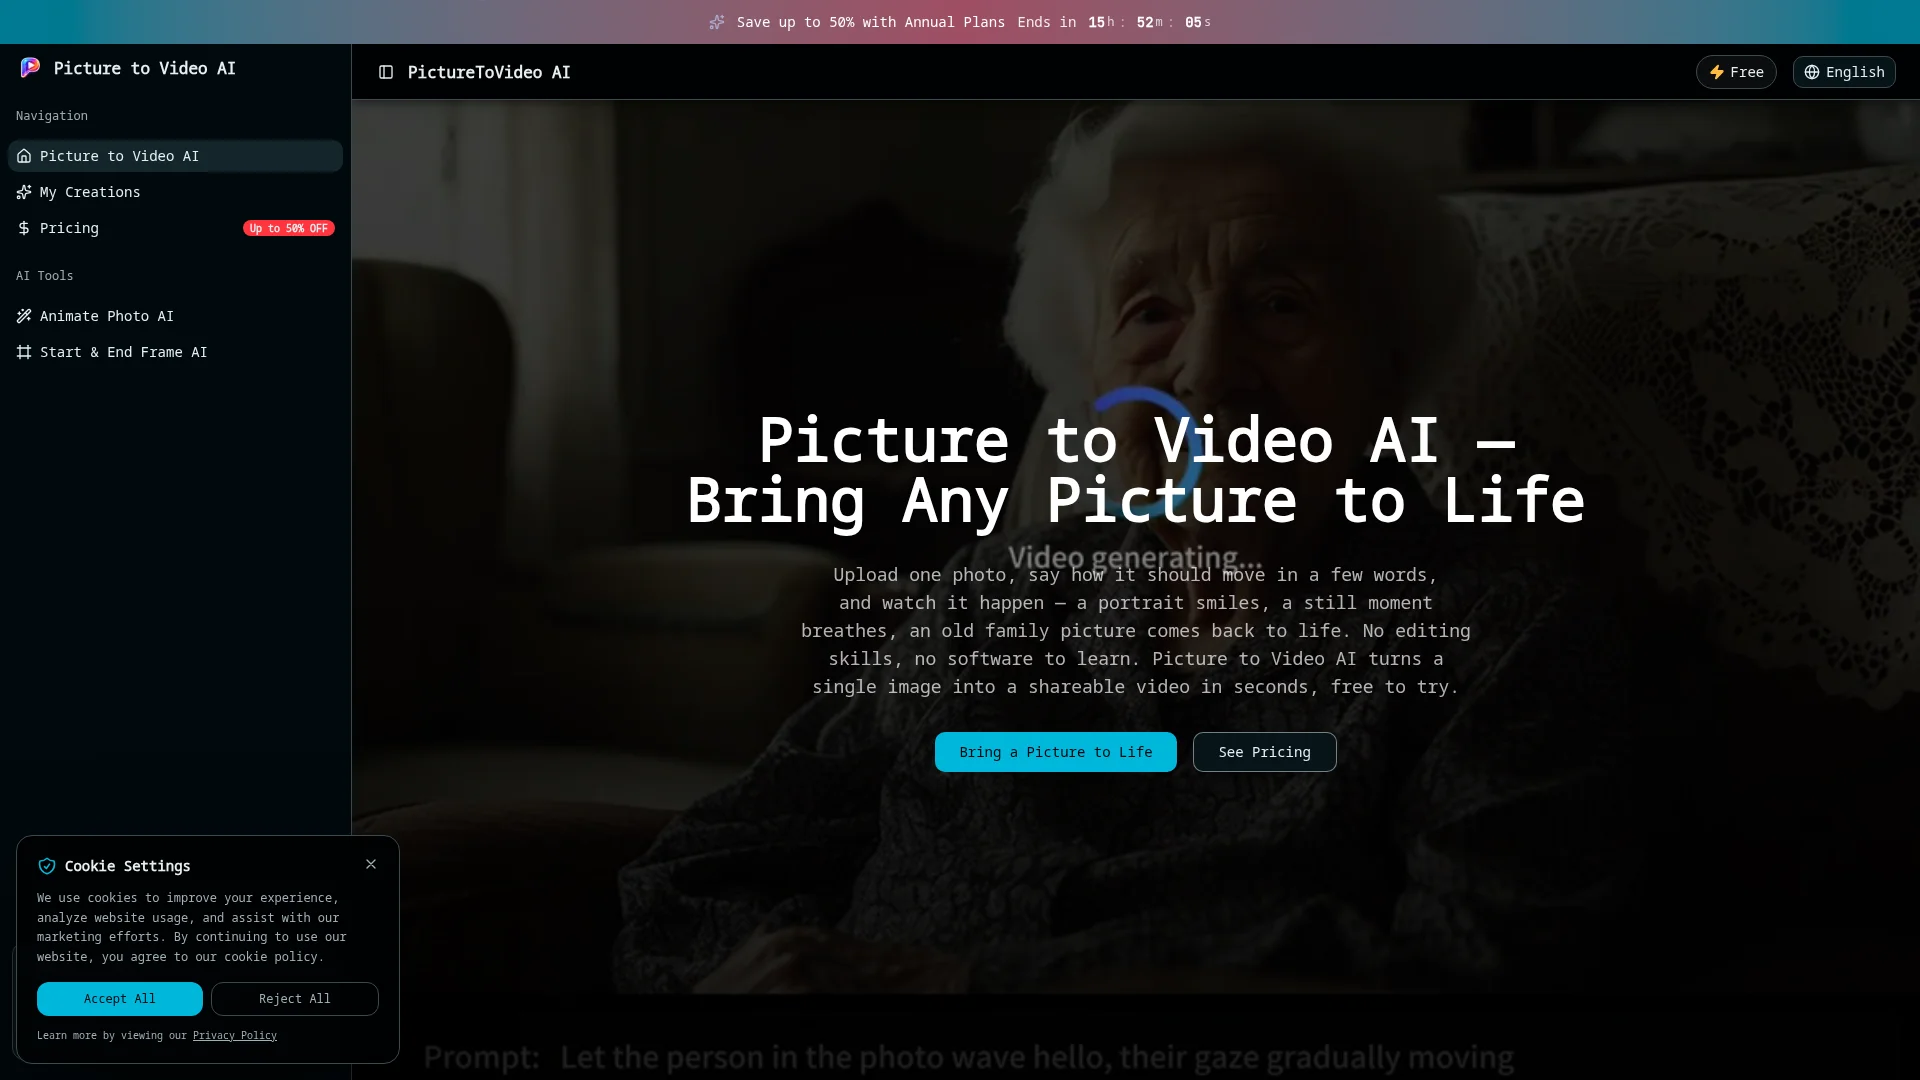Click the frame icon for Start & End Frame AI
Viewport: 1920px width, 1080px height.
click(x=24, y=352)
